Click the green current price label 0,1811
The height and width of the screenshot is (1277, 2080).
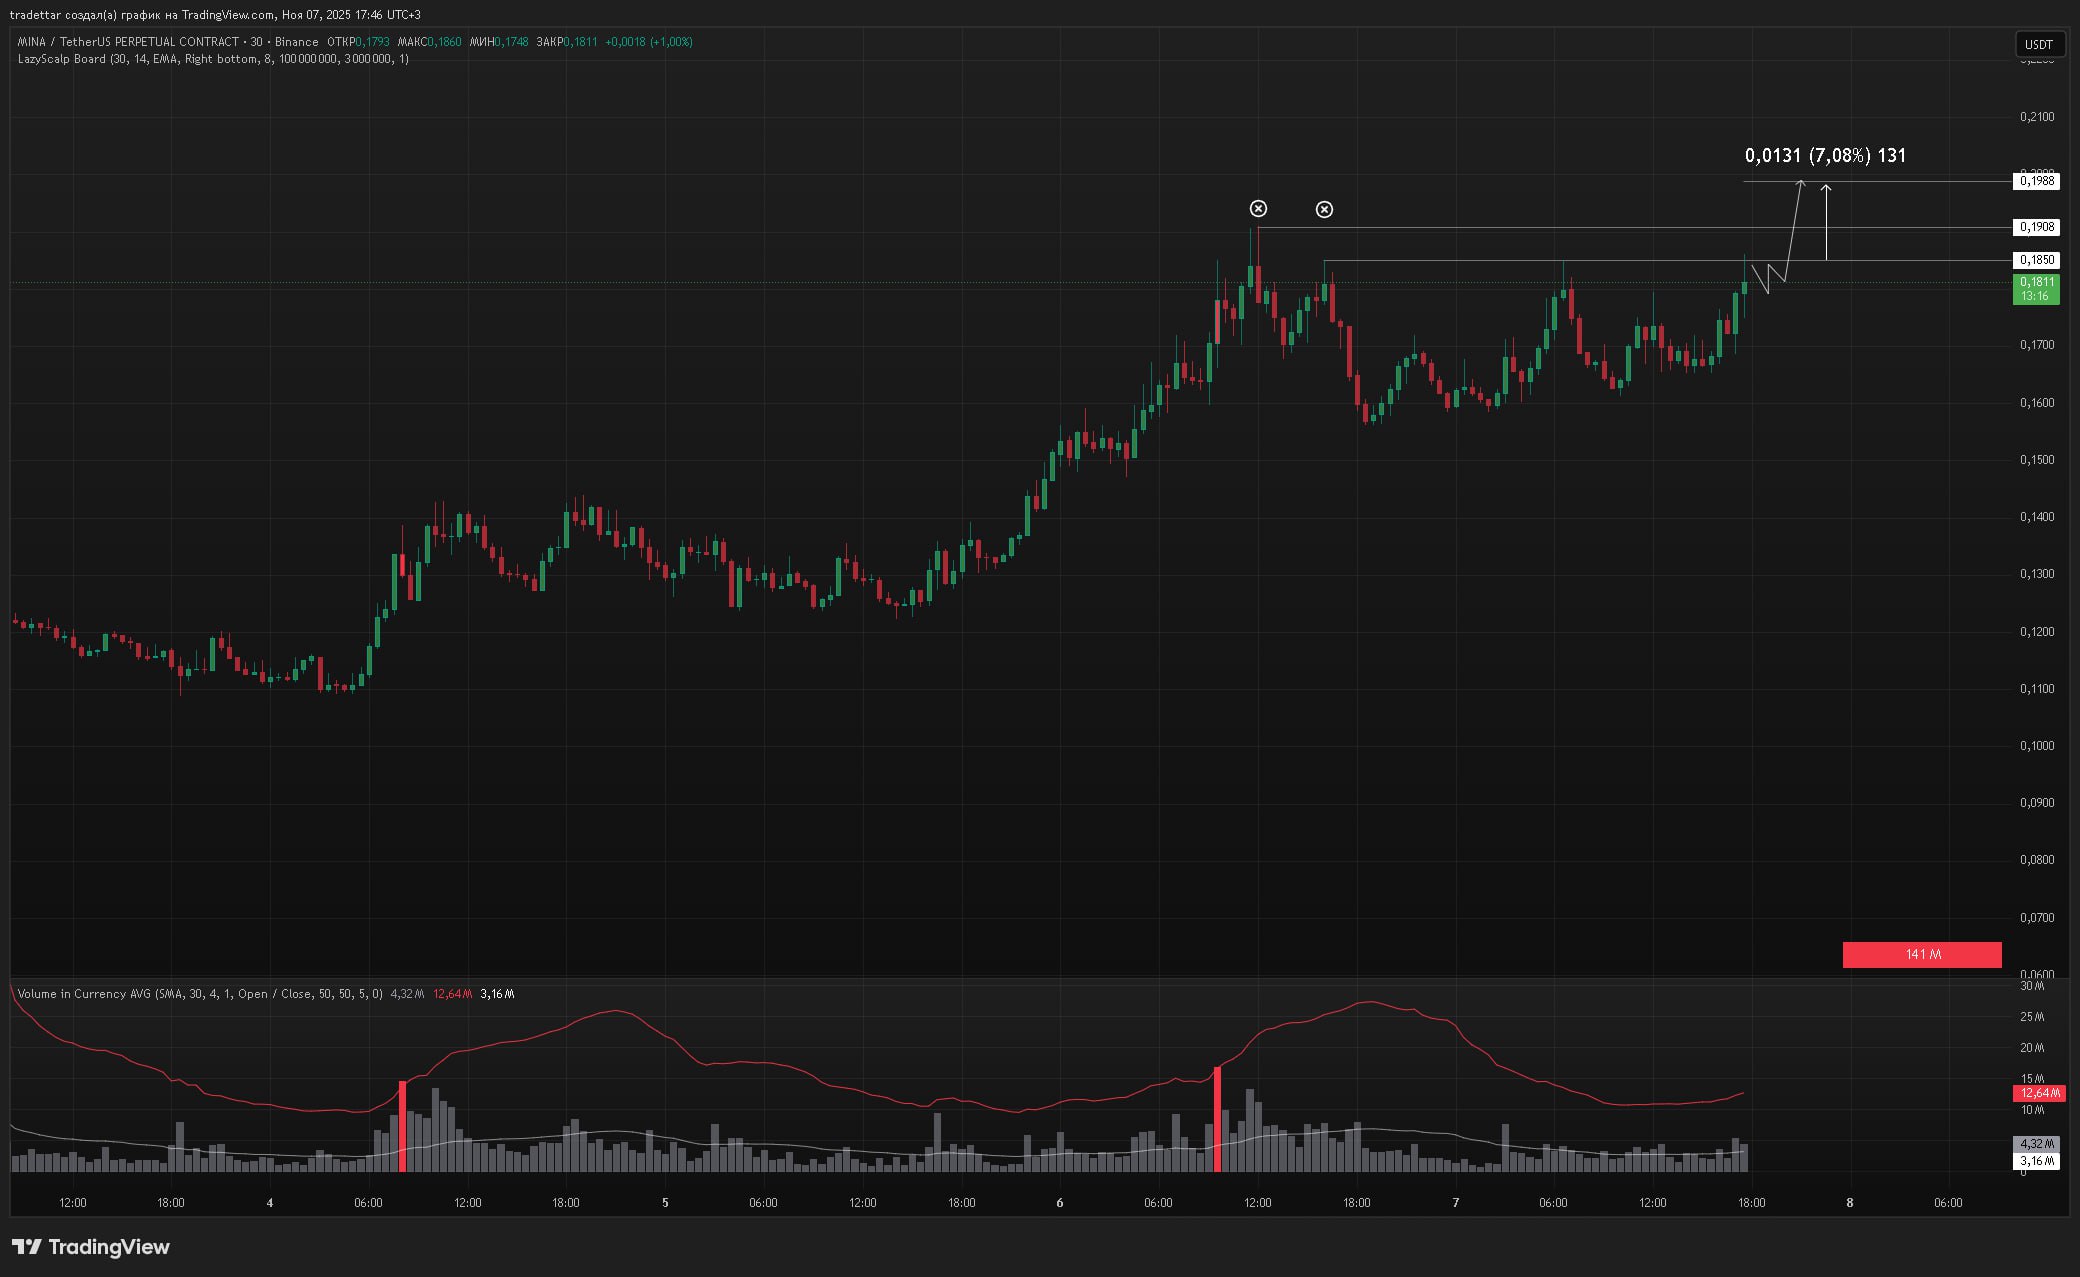coord(2035,289)
